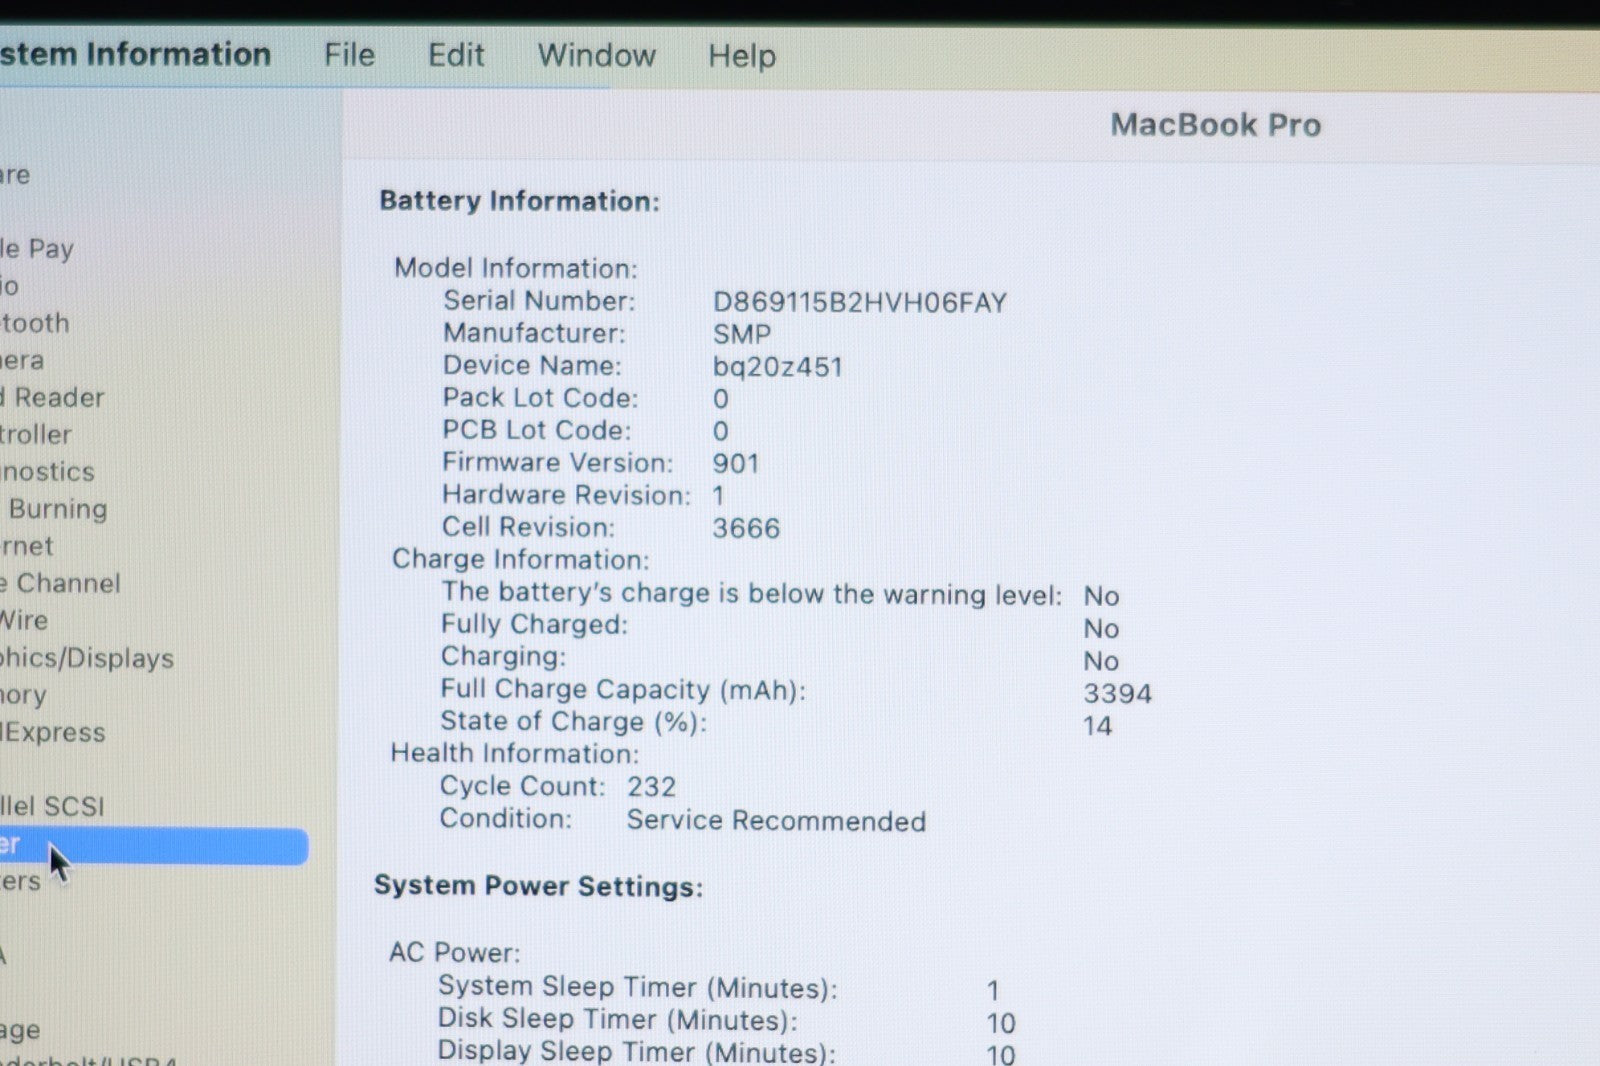Click the Health Information label
Viewport: 1600px width, 1066px height.
coord(514,753)
